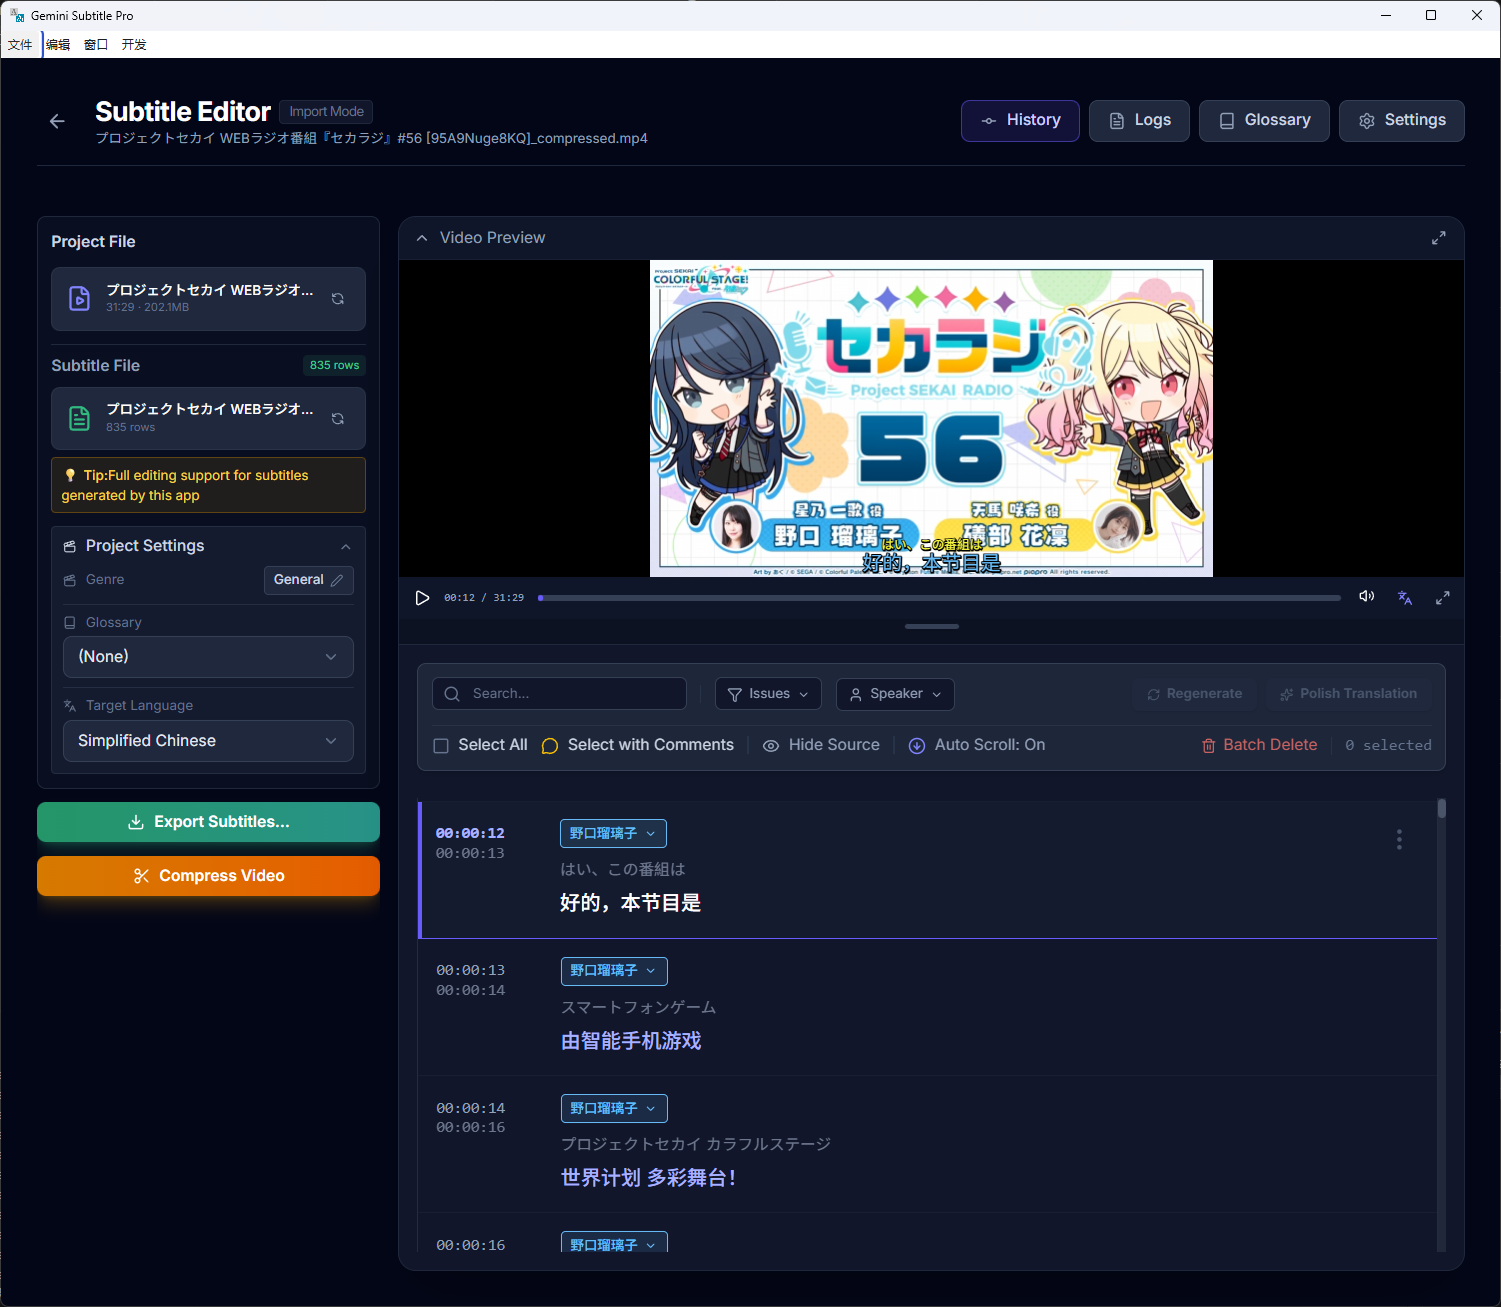The width and height of the screenshot is (1501, 1307).
Task: Mute the video preview audio
Action: 1366,596
